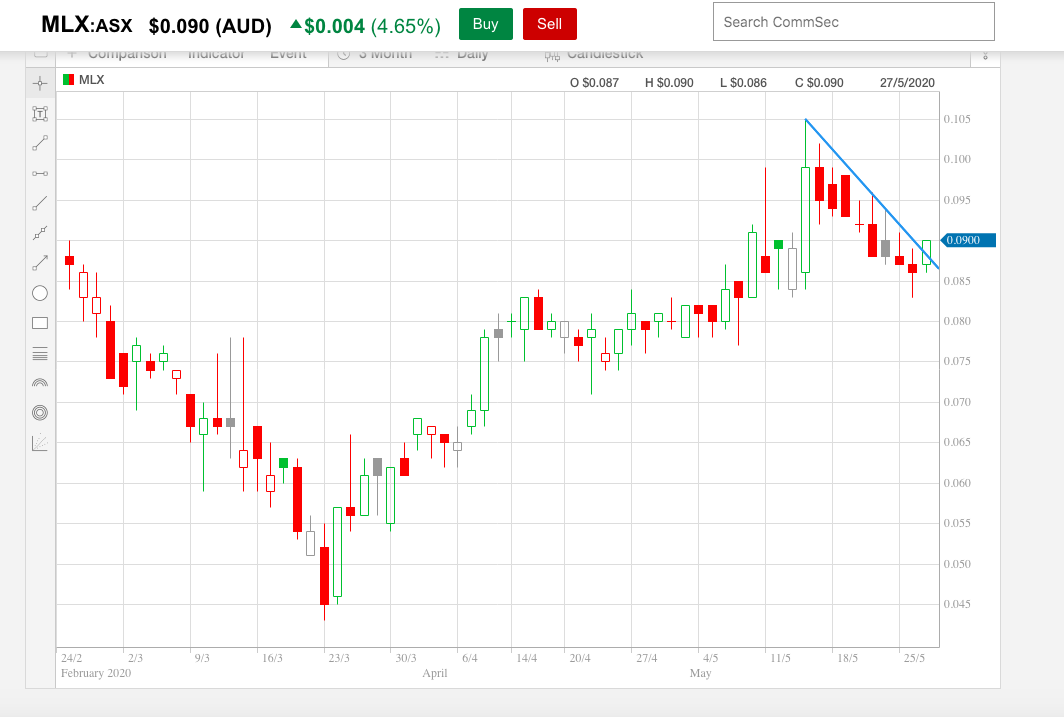
Task: Click the red Sell button
Action: click(550, 24)
